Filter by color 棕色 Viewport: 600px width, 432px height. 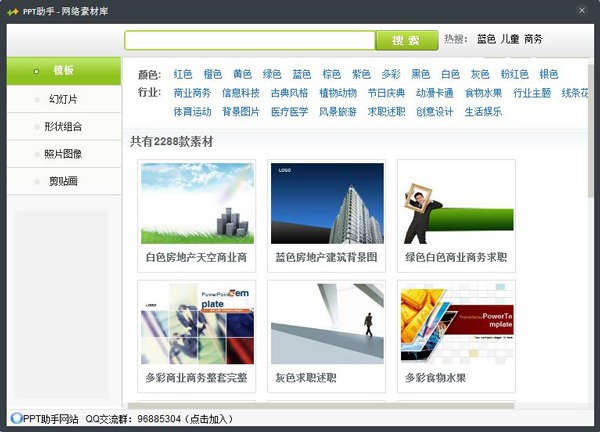[x=331, y=74]
